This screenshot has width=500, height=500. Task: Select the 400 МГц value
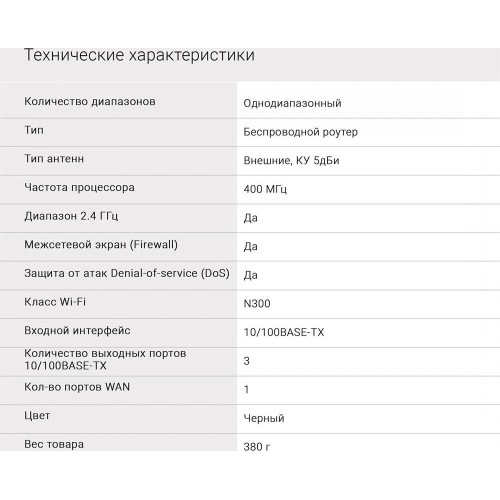pyautogui.click(x=265, y=189)
